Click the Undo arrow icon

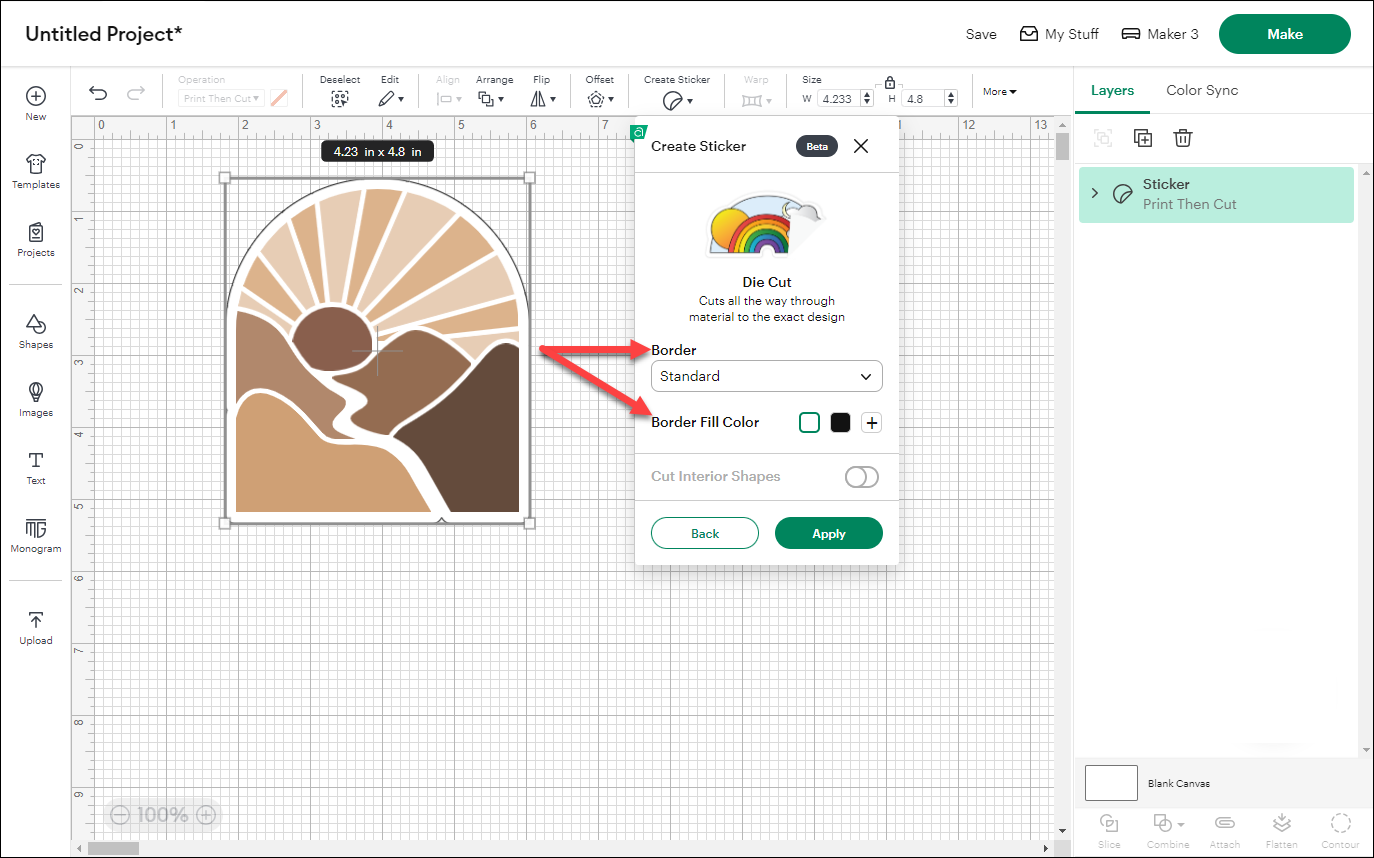click(x=98, y=93)
